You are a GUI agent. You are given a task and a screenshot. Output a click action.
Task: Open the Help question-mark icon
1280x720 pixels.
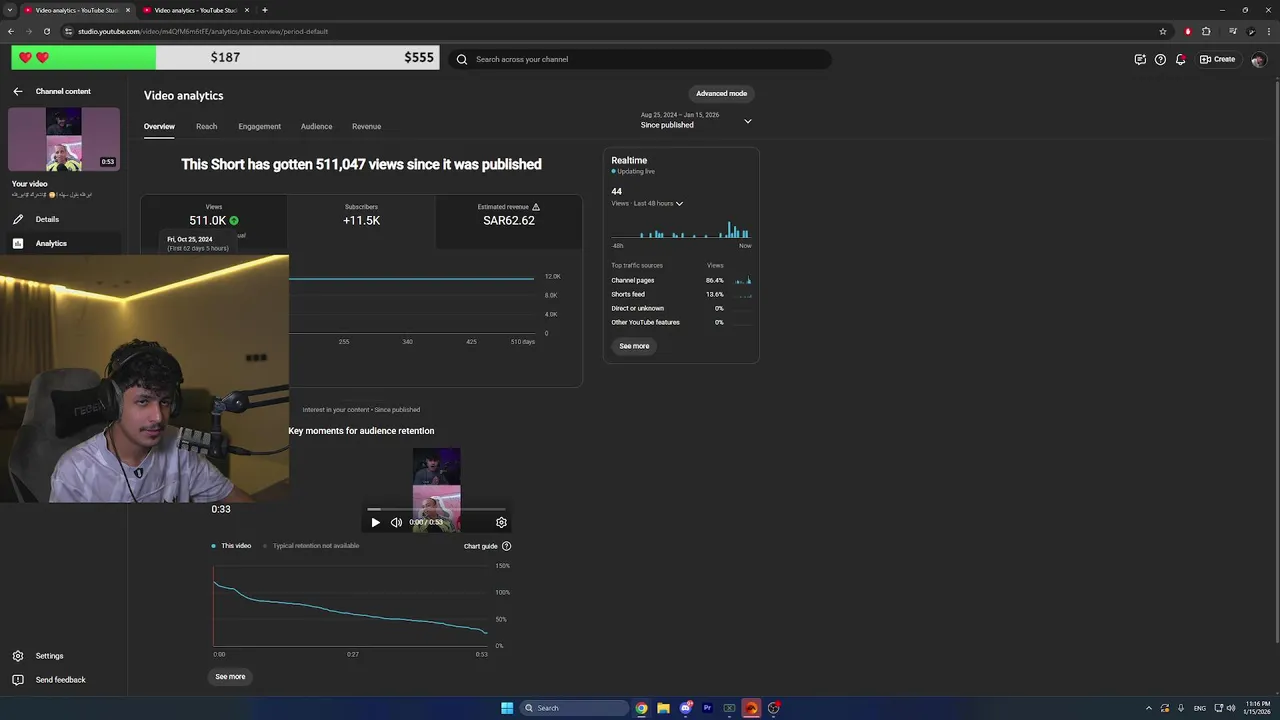1160,59
